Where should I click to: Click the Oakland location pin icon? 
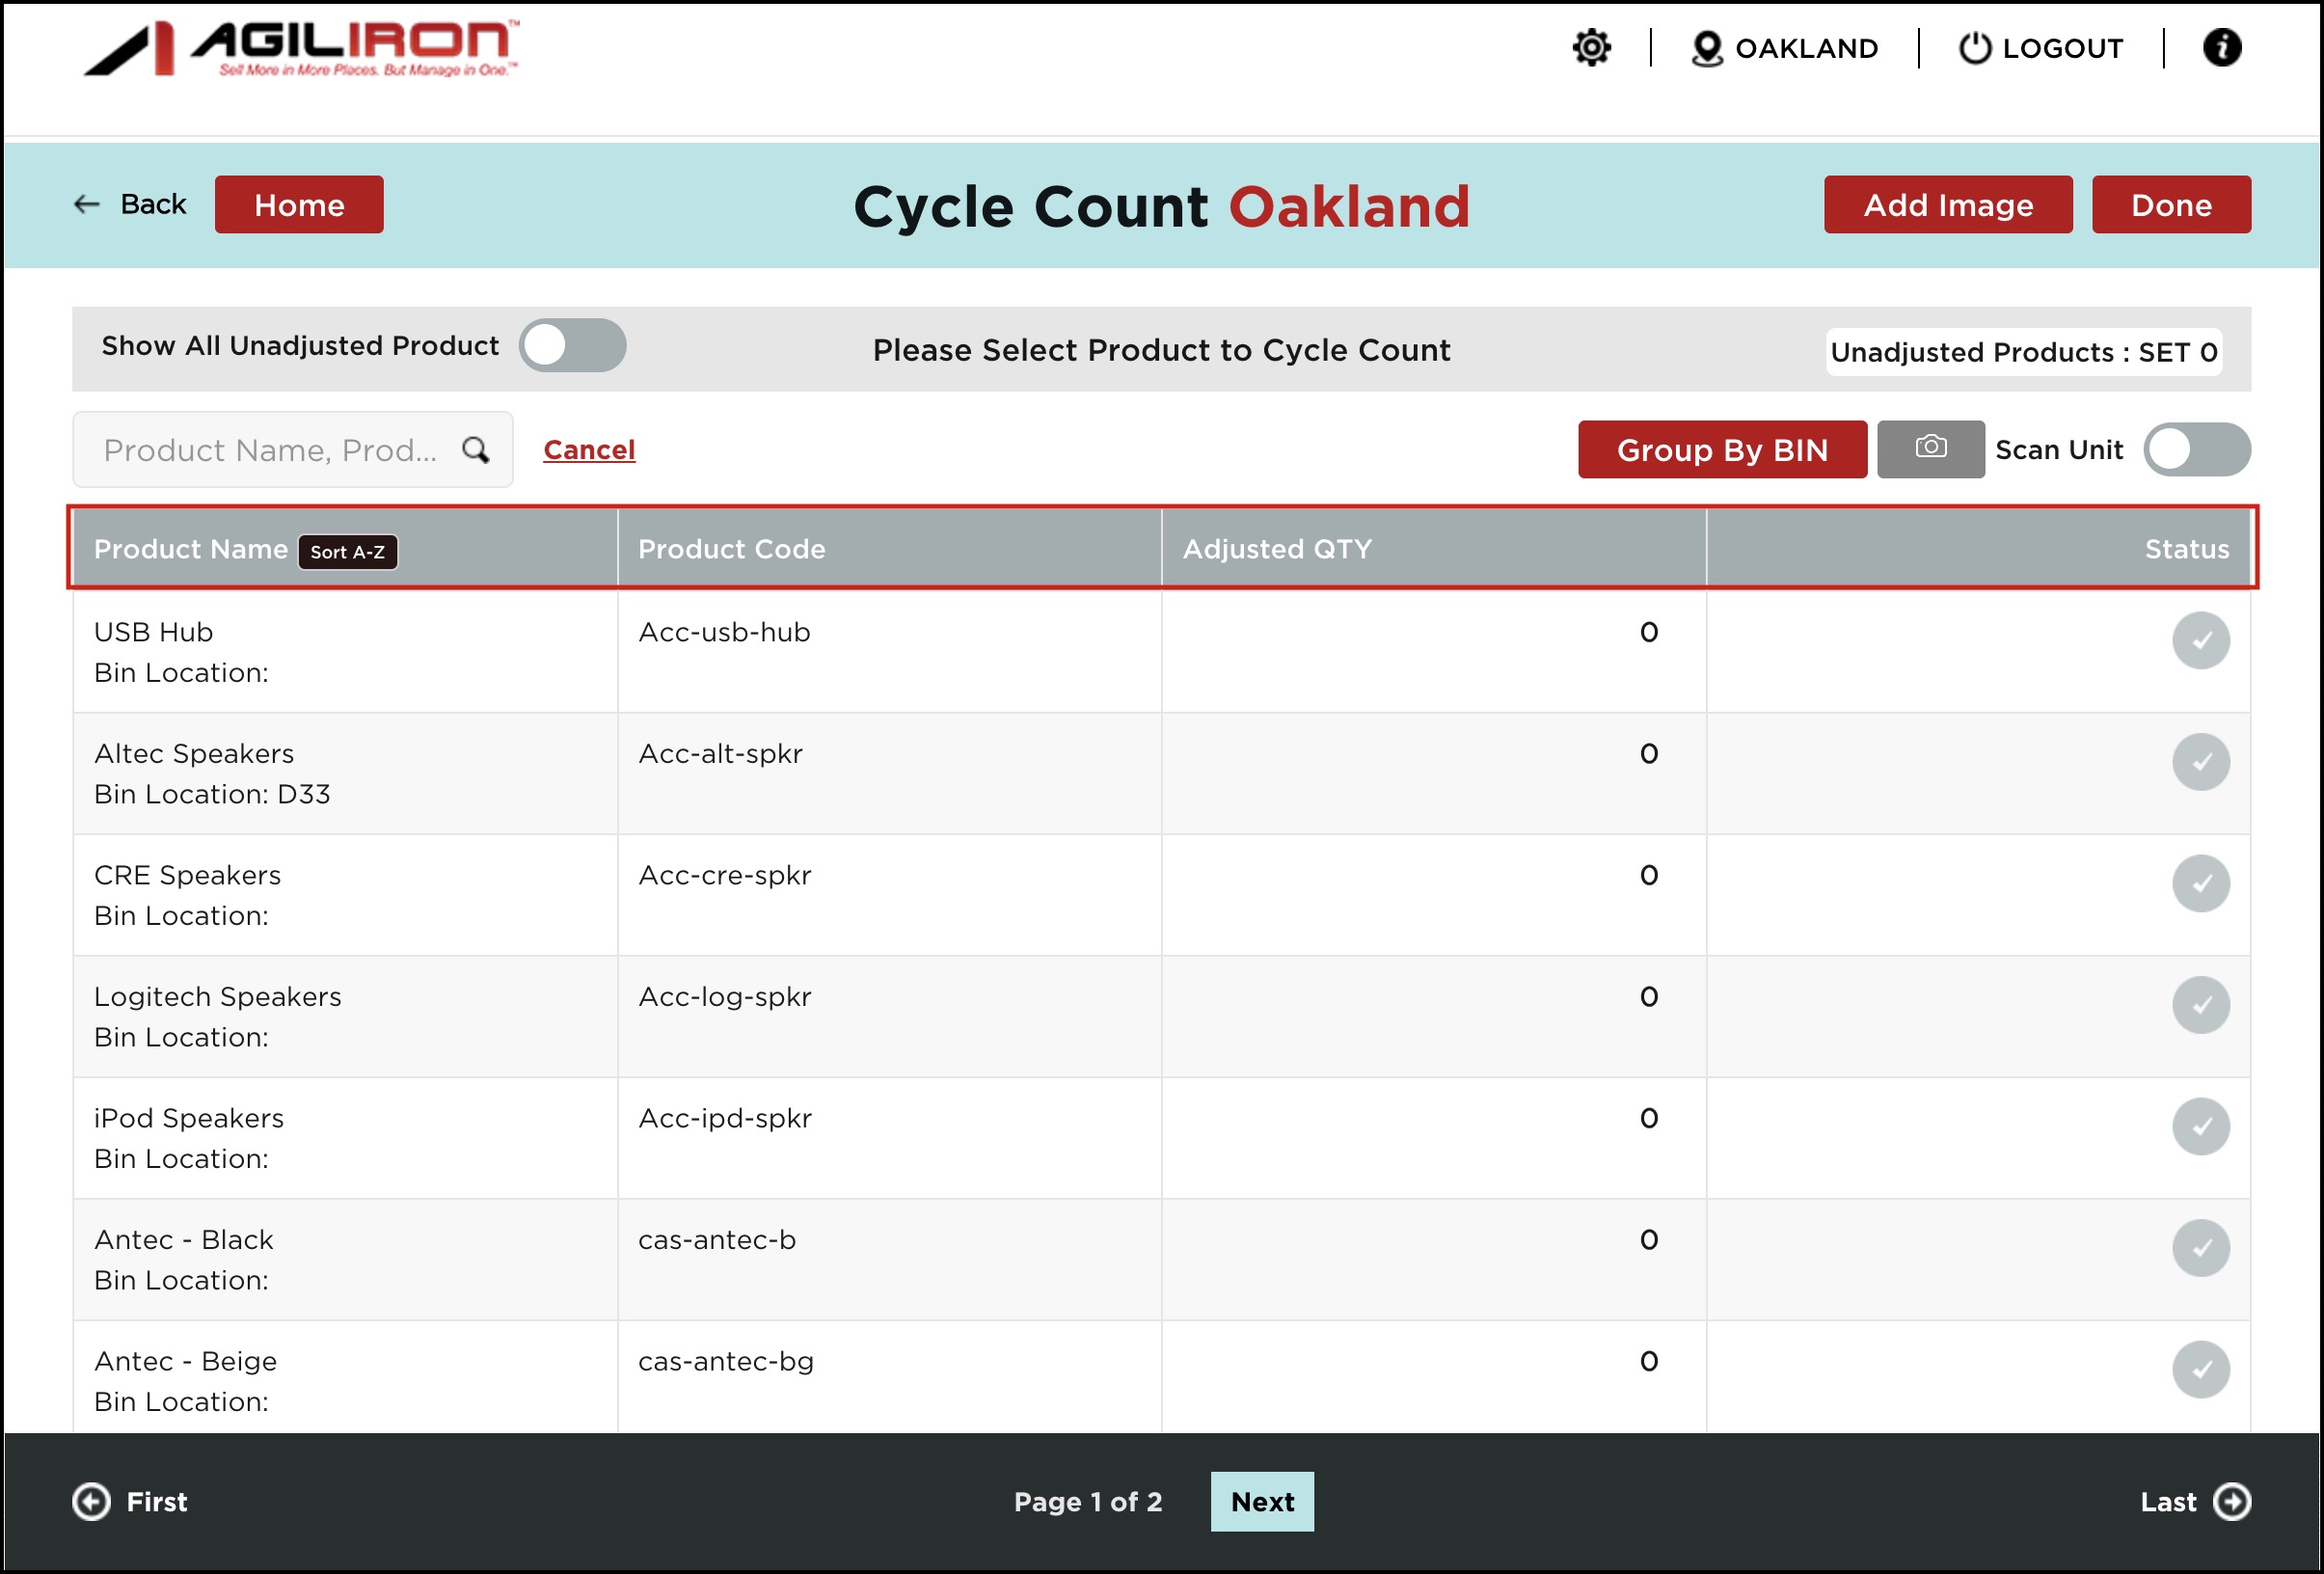coord(1706,48)
